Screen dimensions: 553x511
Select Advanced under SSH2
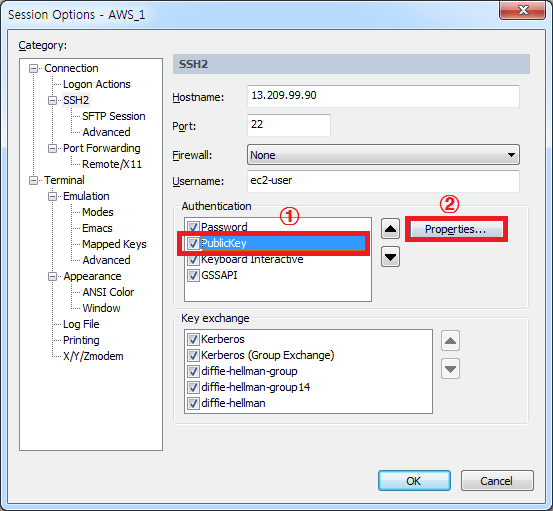click(x=107, y=132)
